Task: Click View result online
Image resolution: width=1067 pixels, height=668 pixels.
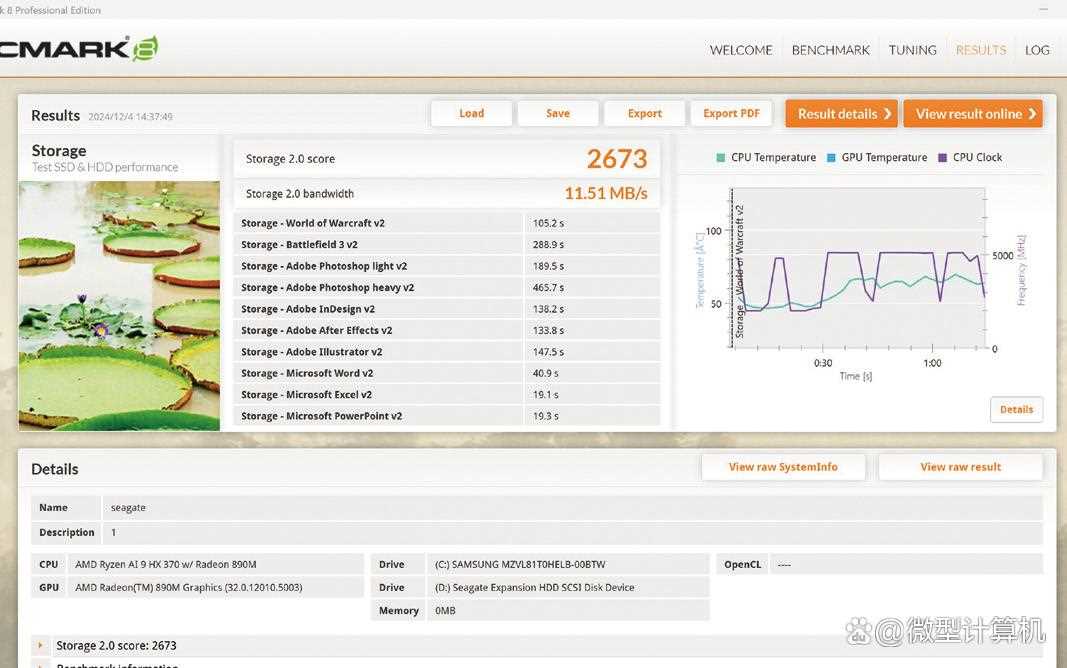Action: click(x=972, y=114)
